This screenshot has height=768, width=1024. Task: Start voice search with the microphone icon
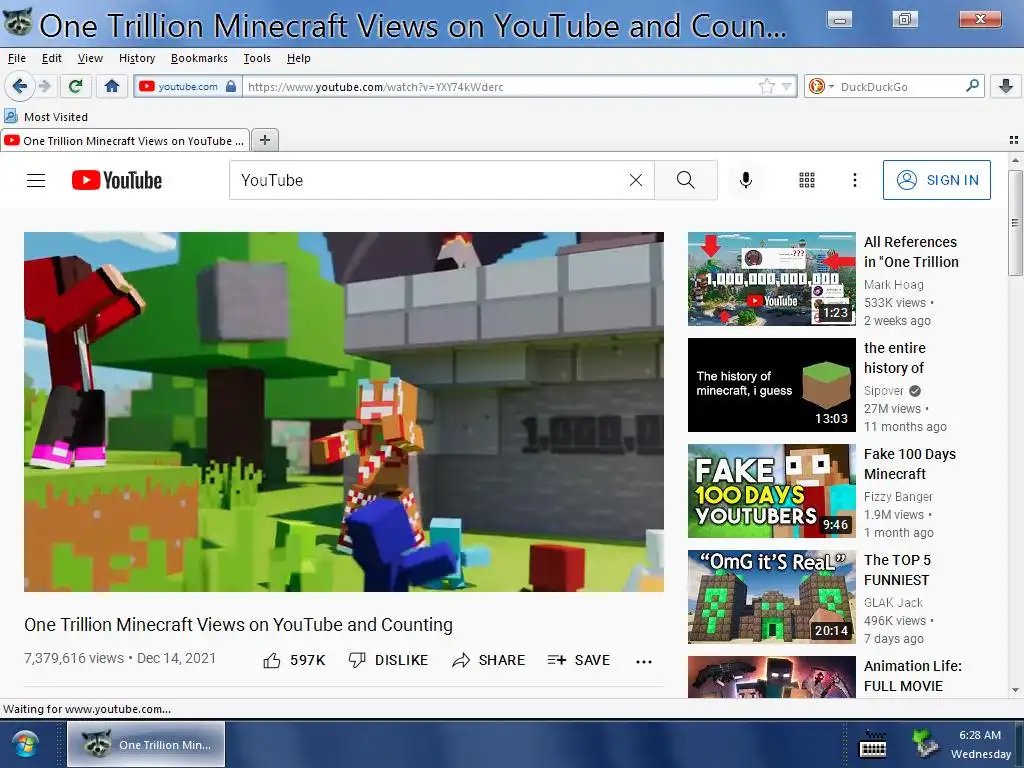[745, 180]
